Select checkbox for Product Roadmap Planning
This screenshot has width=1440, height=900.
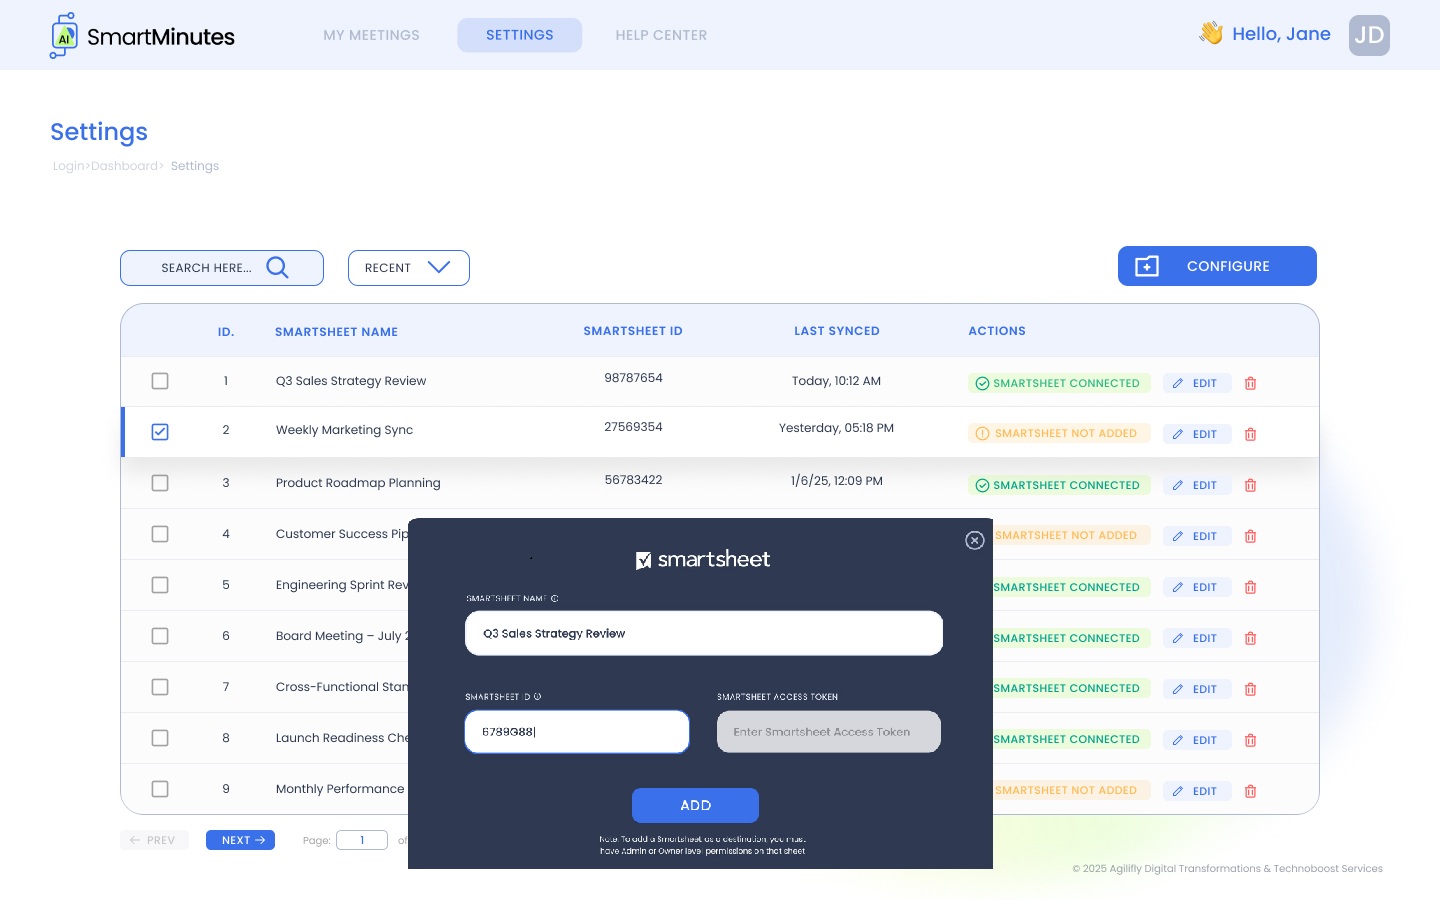160,483
